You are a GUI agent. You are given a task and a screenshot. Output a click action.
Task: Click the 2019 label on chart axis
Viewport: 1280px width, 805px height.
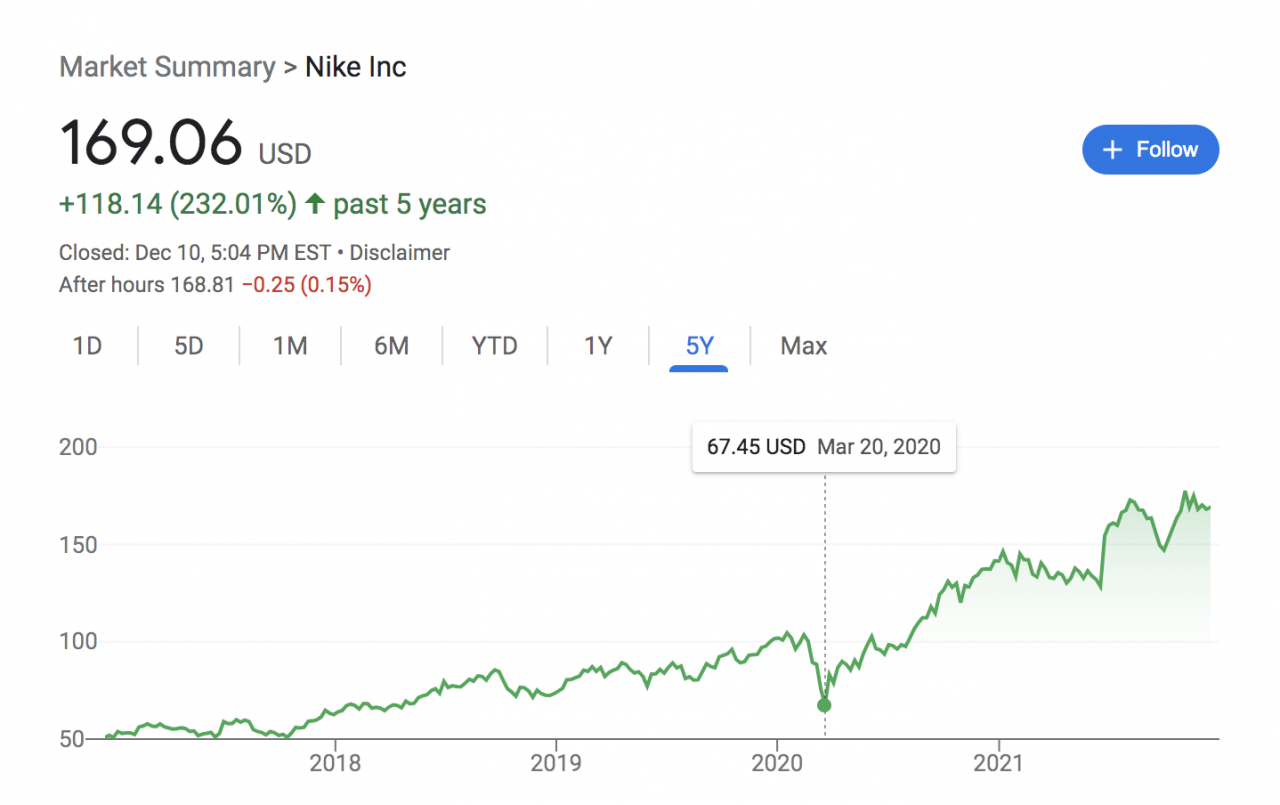pos(556,765)
